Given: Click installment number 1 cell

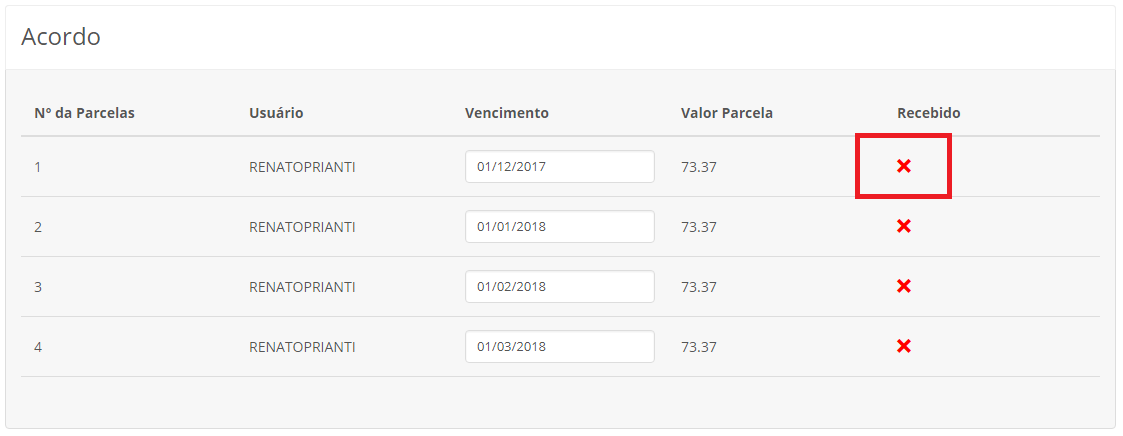Looking at the screenshot, I should [37, 168].
